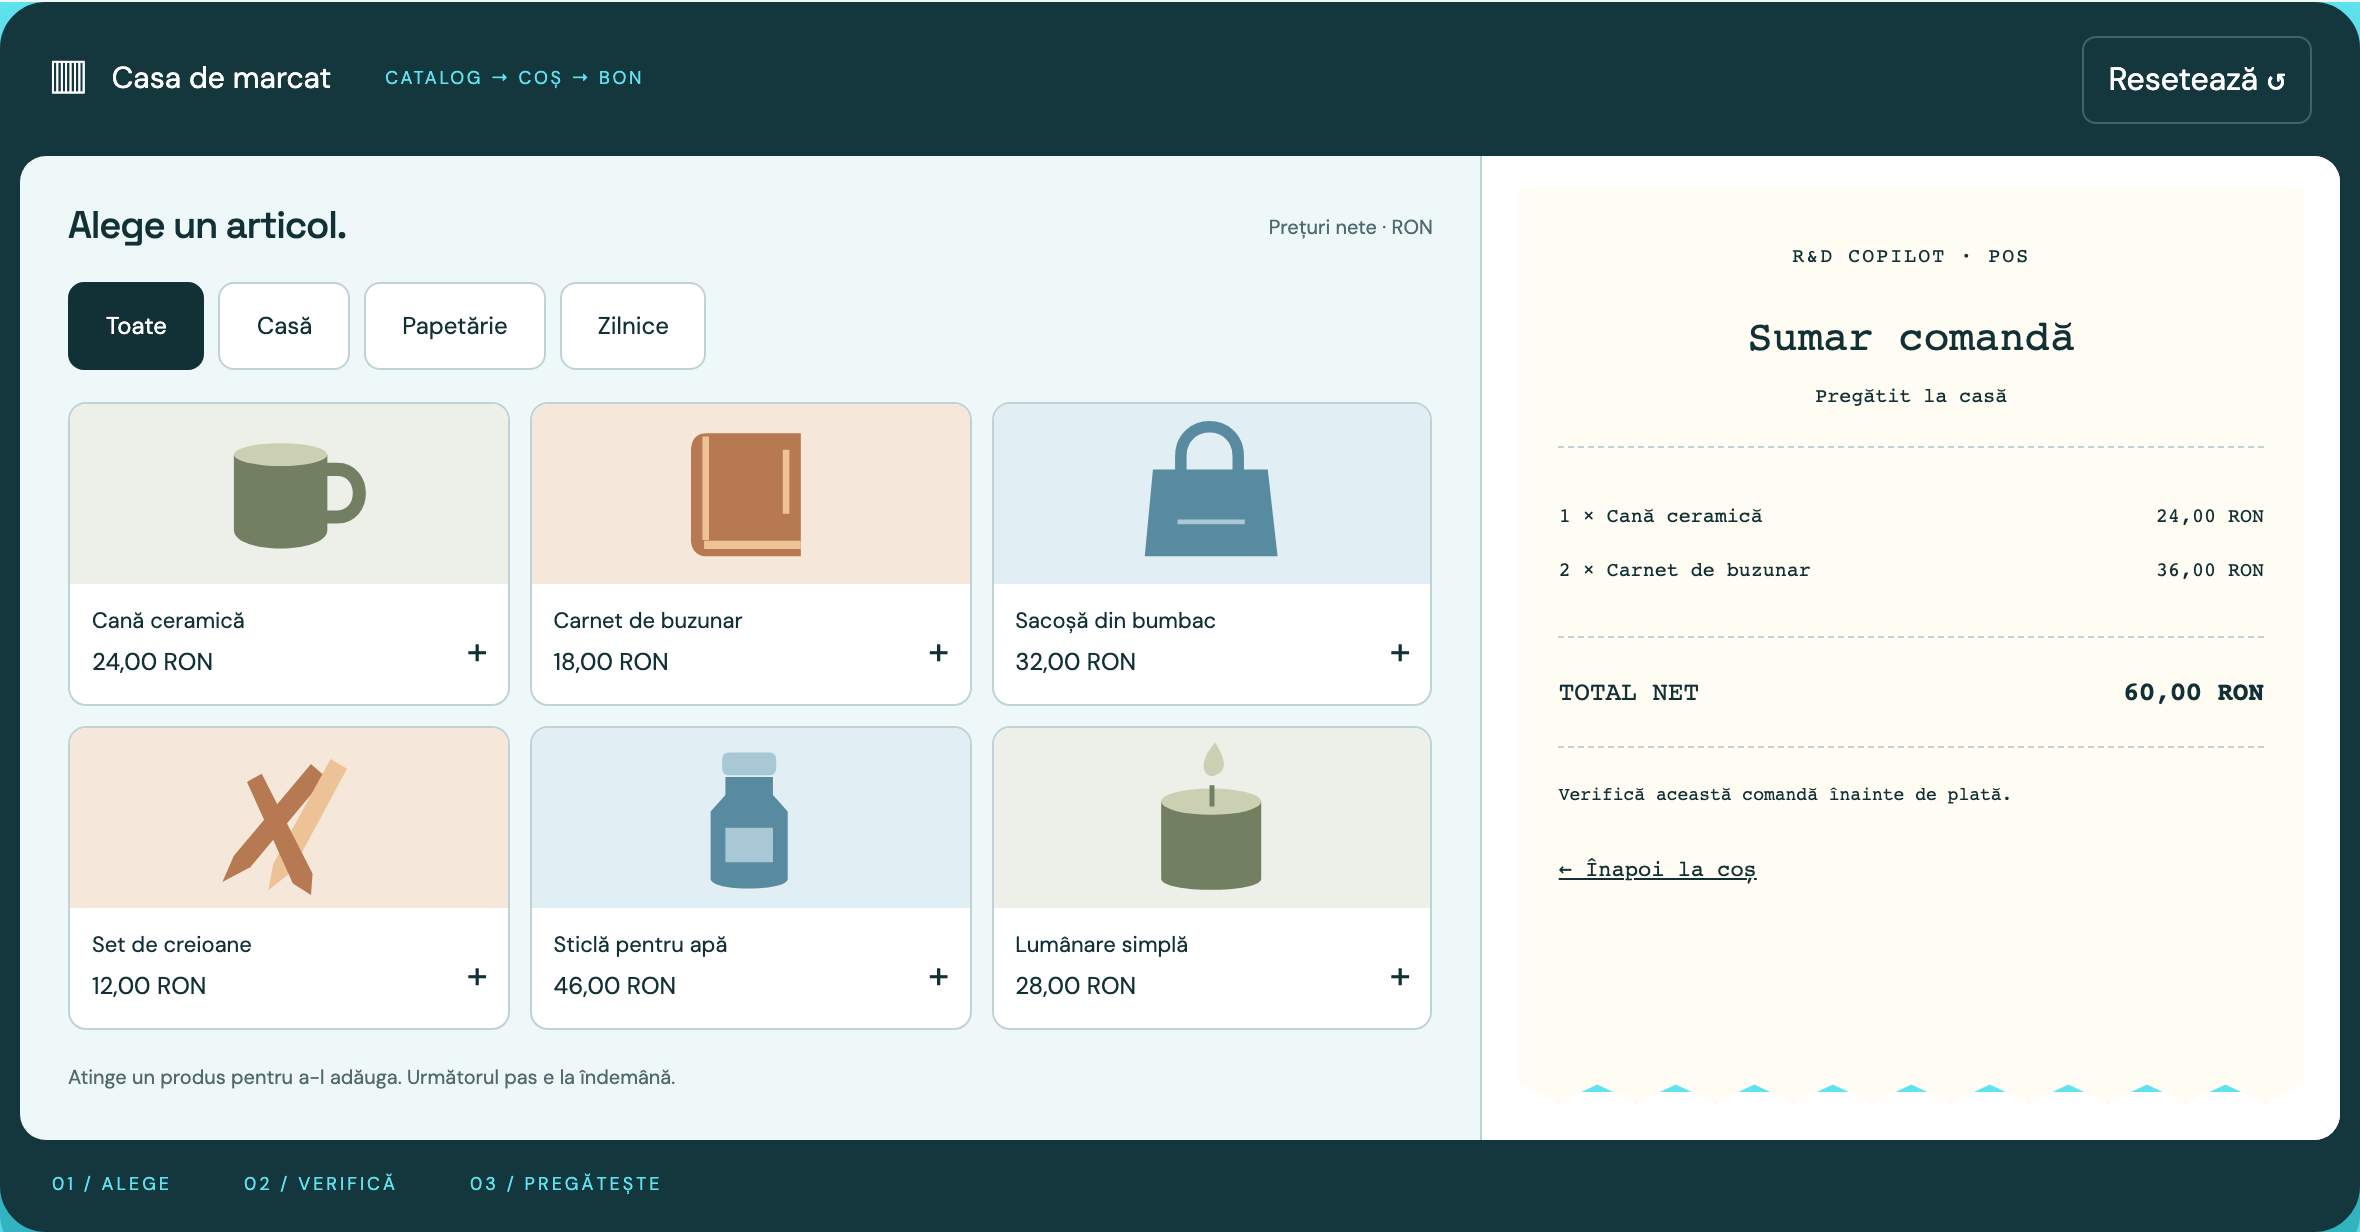Add Sacoșă din bumbac with plus icon
This screenshot has height=1232, width=2360.
[1400, 653]
